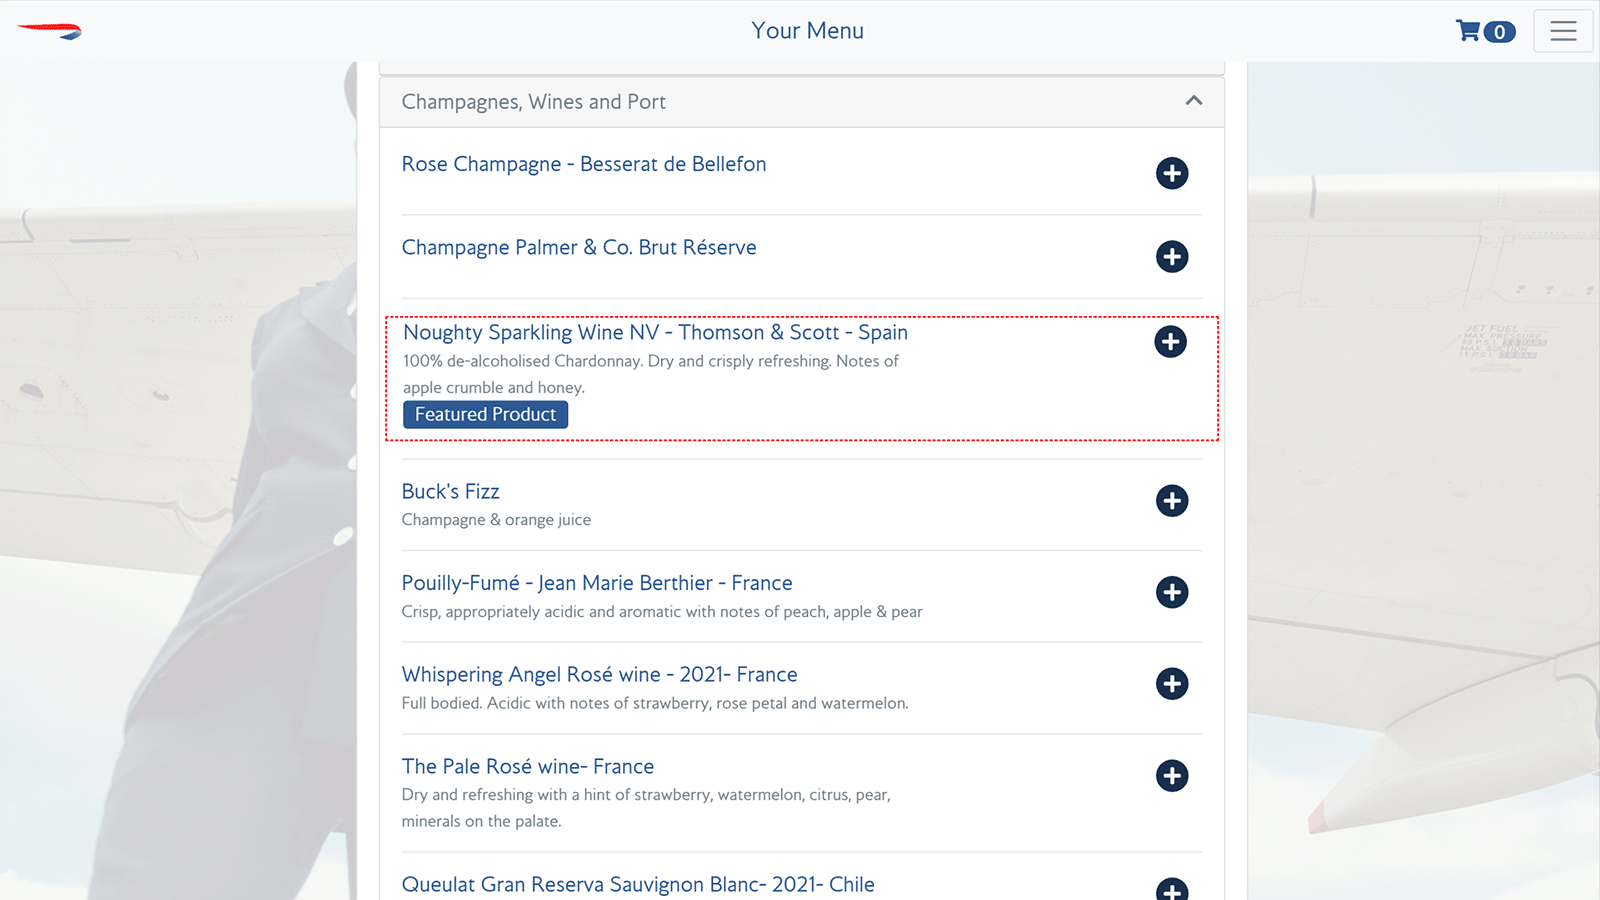Image resolution: width=1600 pixels, height=900 pixels.
Task: Add Noughty Sparkling Wine with plus icon
Action: click(1170, 341)
